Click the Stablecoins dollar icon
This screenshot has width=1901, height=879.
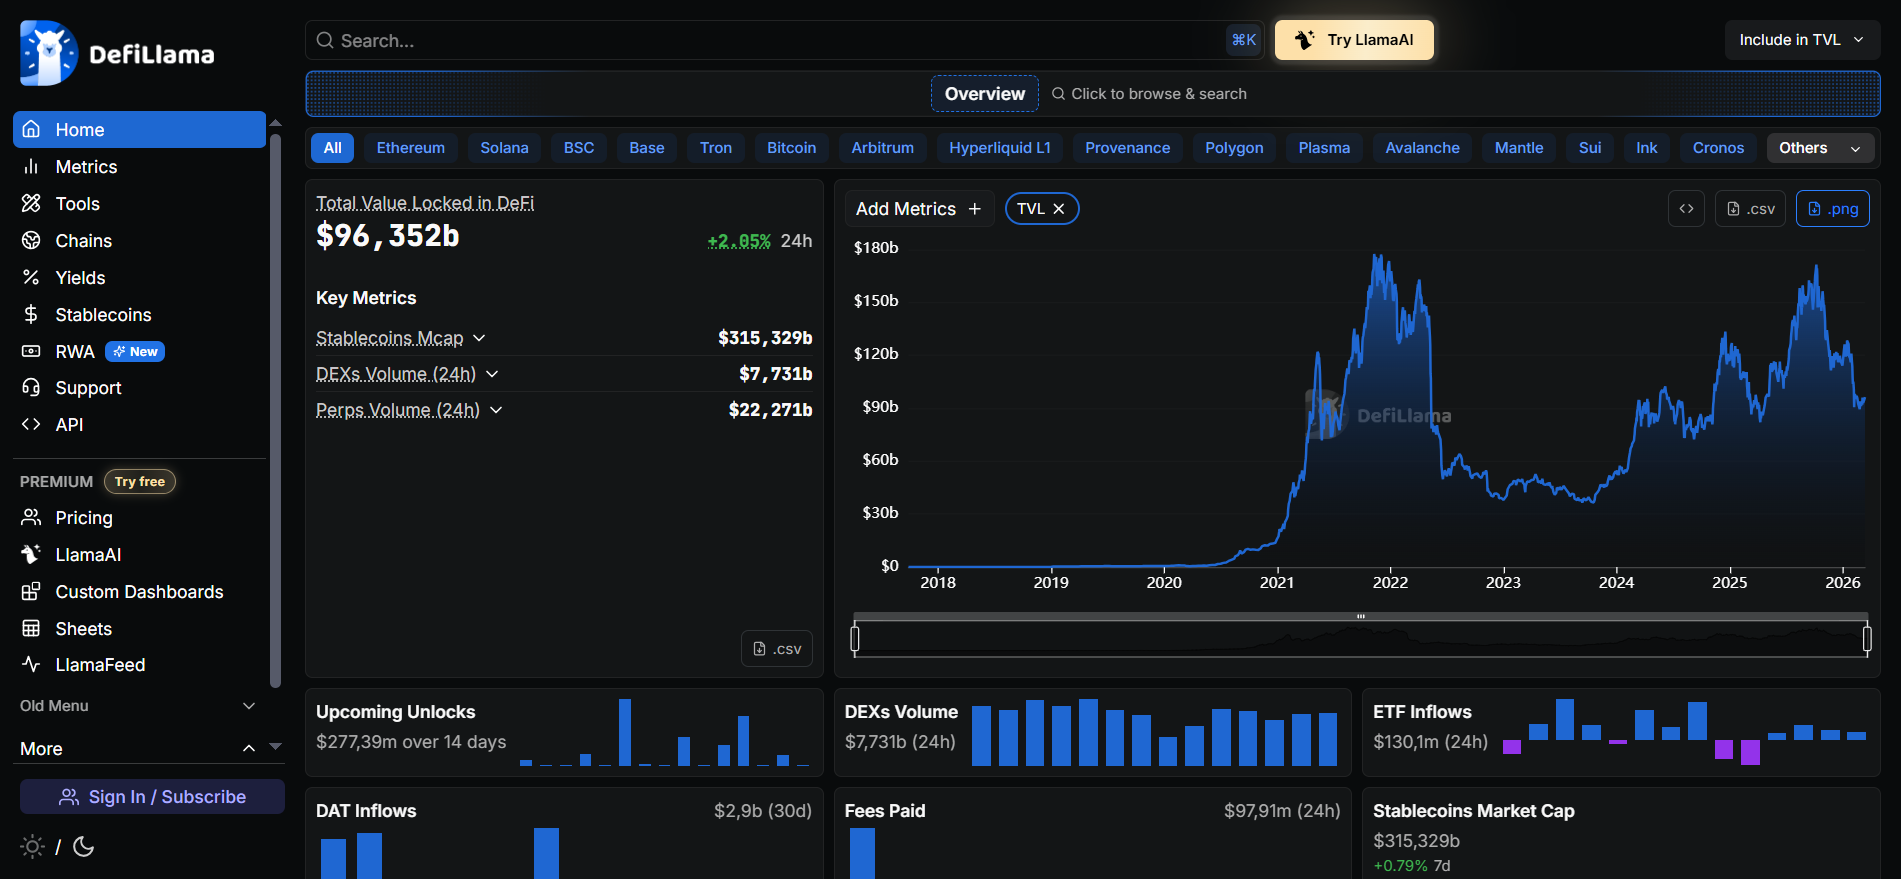point(31,314)
